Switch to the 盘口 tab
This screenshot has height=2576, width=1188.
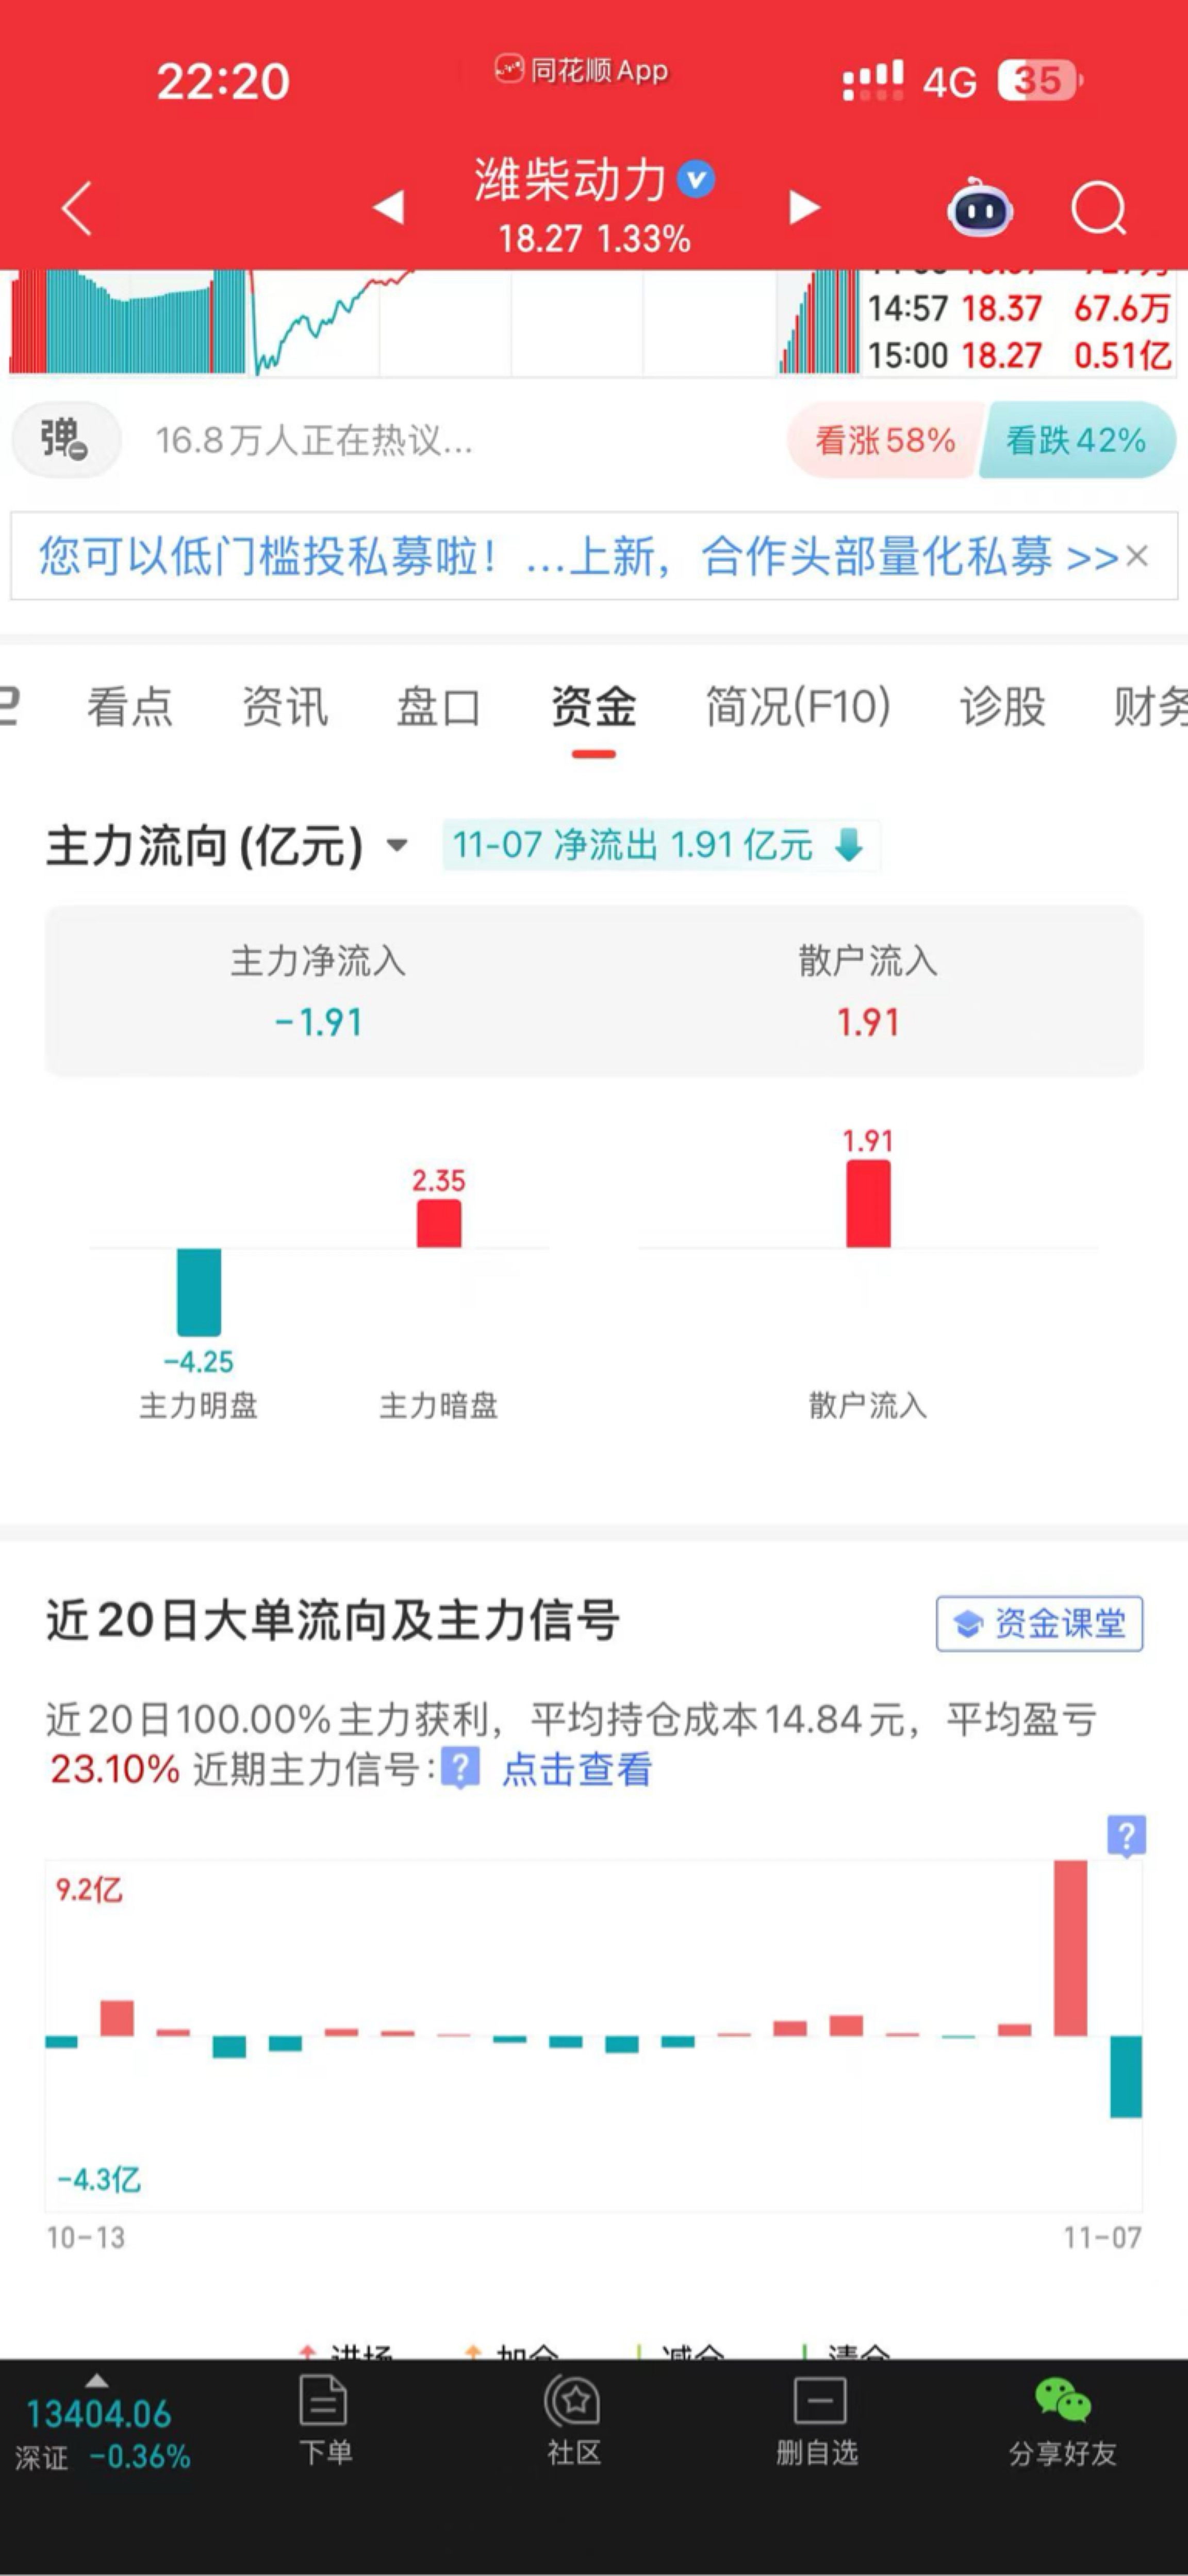(x=438, y=707)
